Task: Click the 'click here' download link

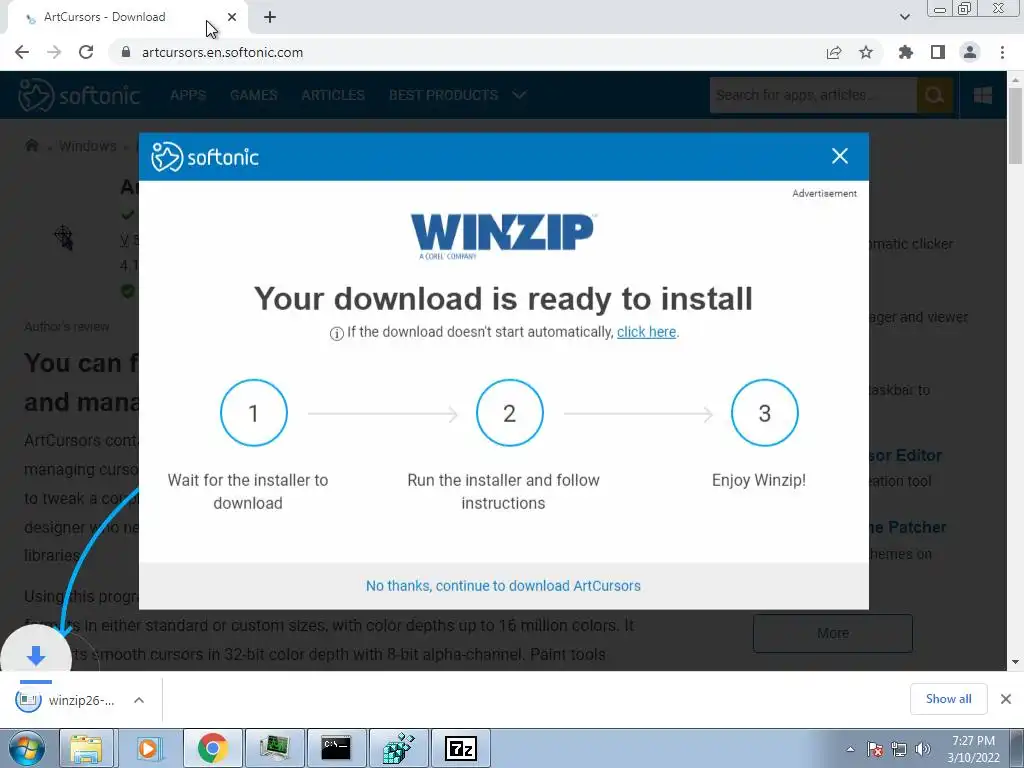Action: pyautogui.click(x=647, y=332)
